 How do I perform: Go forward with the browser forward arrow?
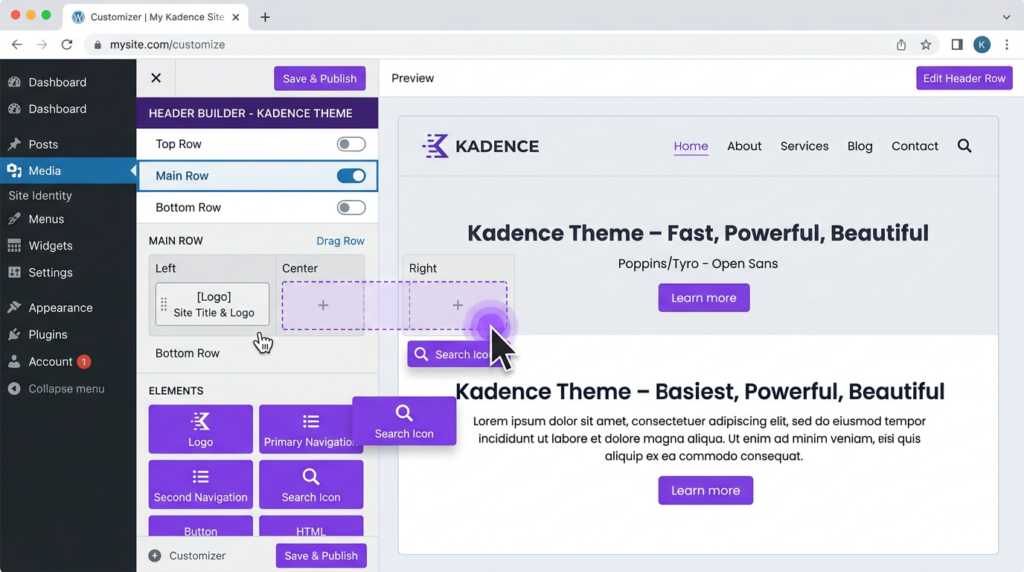coord(42,44)
